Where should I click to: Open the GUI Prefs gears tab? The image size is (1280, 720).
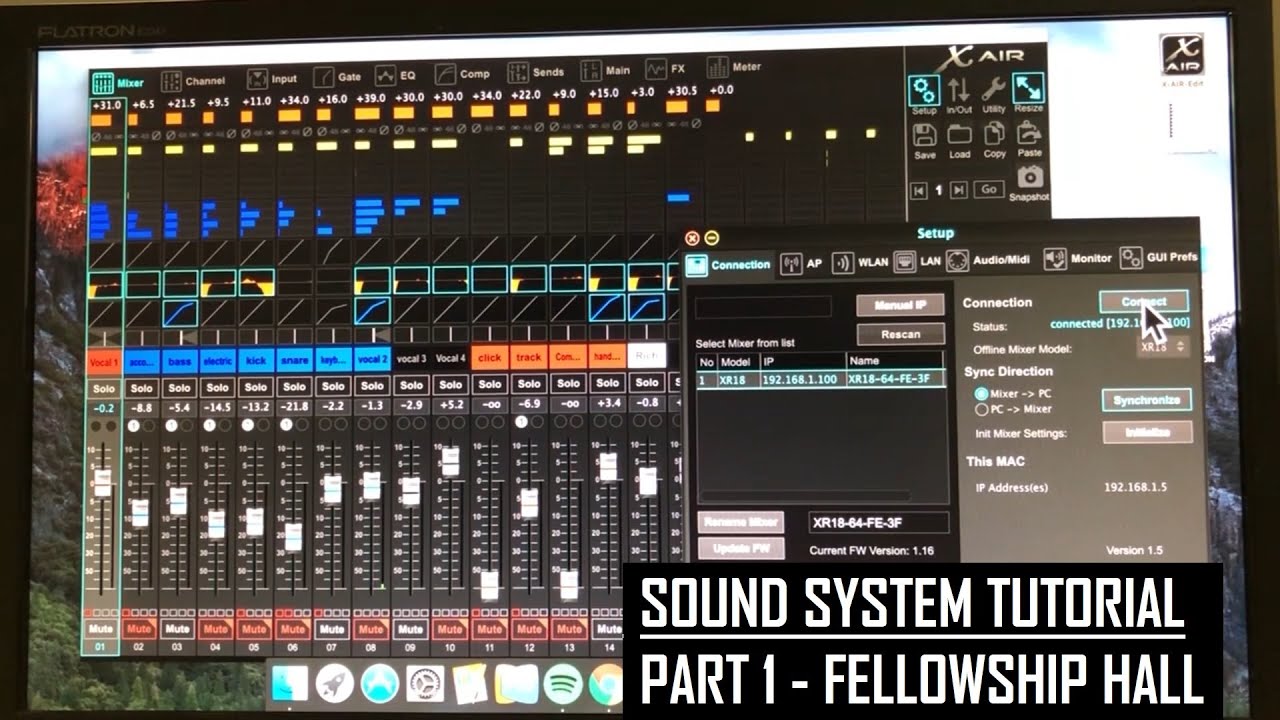pyautogui.click(x=1158, y=258)
